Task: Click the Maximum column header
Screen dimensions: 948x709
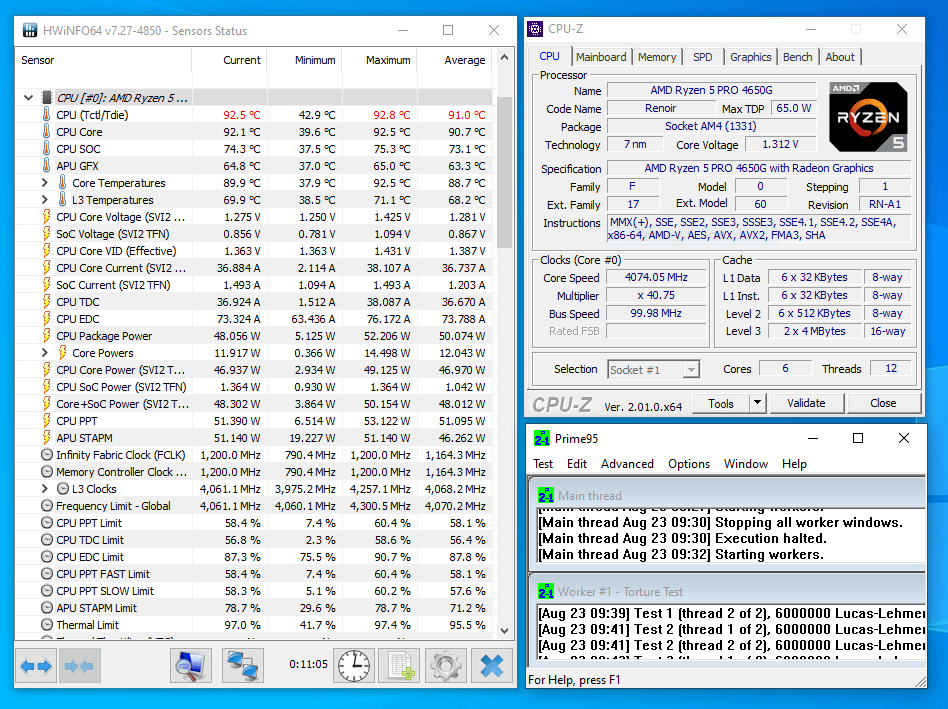Action: tap(380, 60)
